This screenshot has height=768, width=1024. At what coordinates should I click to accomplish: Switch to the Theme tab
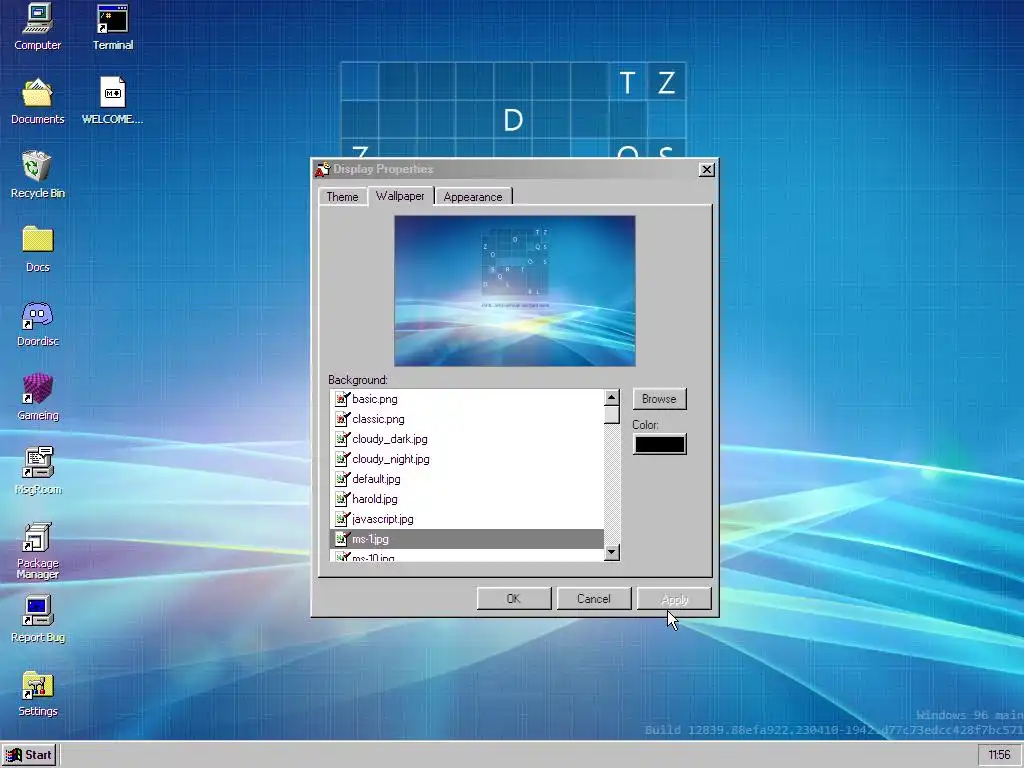[x=342, y=197]
